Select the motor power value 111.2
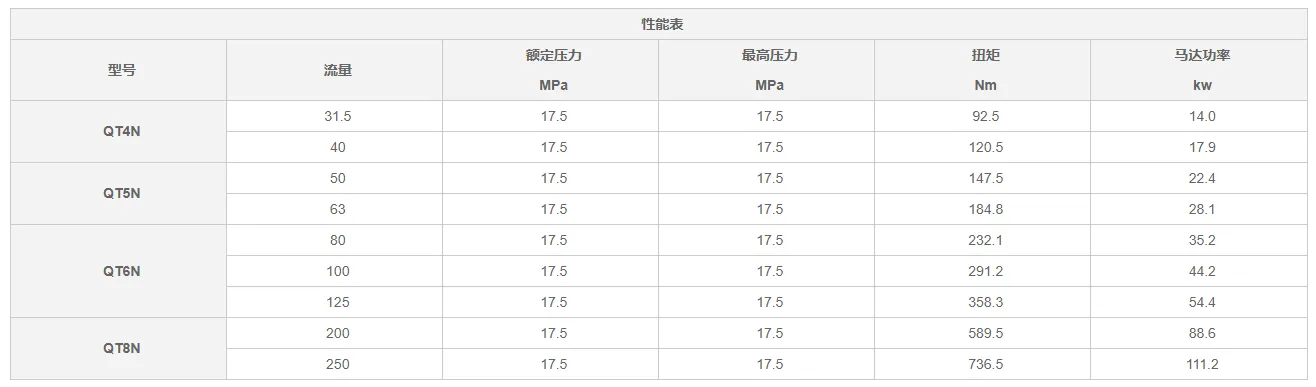Screen dimensions: 1316x387 (1201, 364)
